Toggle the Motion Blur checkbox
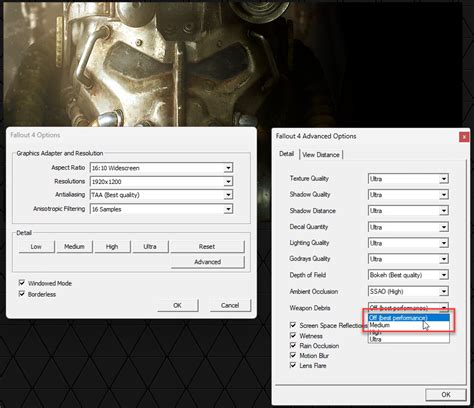 (293, 355)
